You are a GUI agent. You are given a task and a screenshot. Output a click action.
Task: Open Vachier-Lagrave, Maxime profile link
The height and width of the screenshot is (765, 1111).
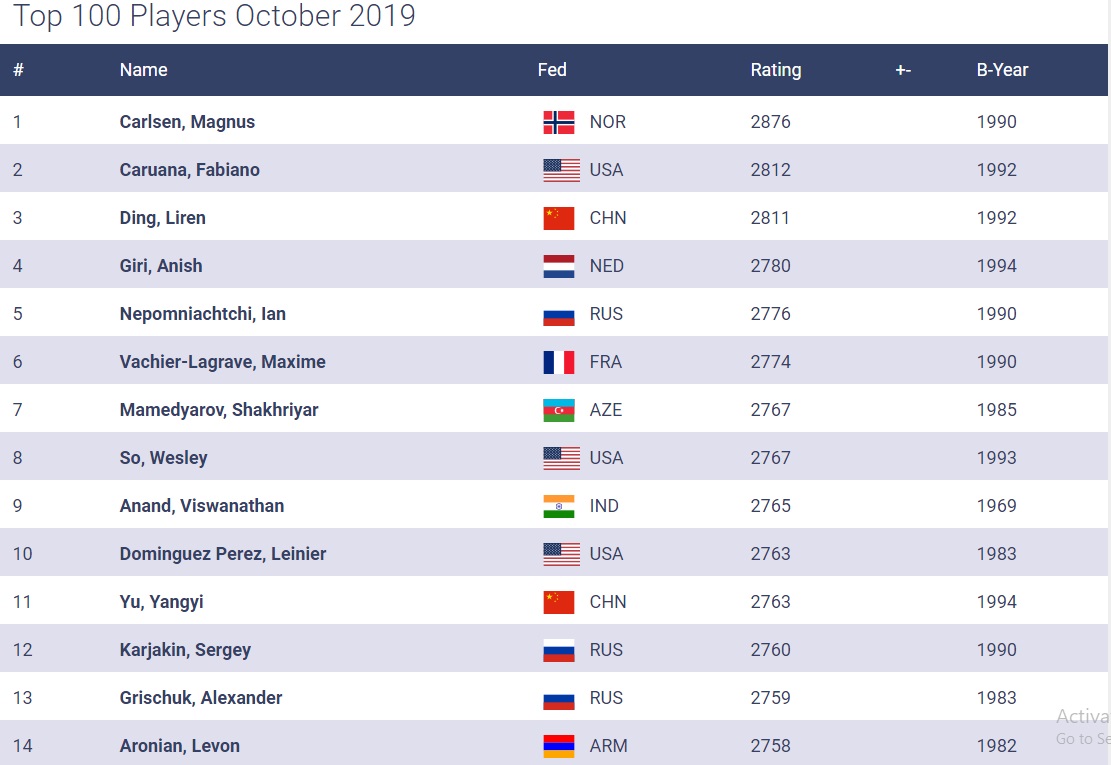[x=222, y=362]
